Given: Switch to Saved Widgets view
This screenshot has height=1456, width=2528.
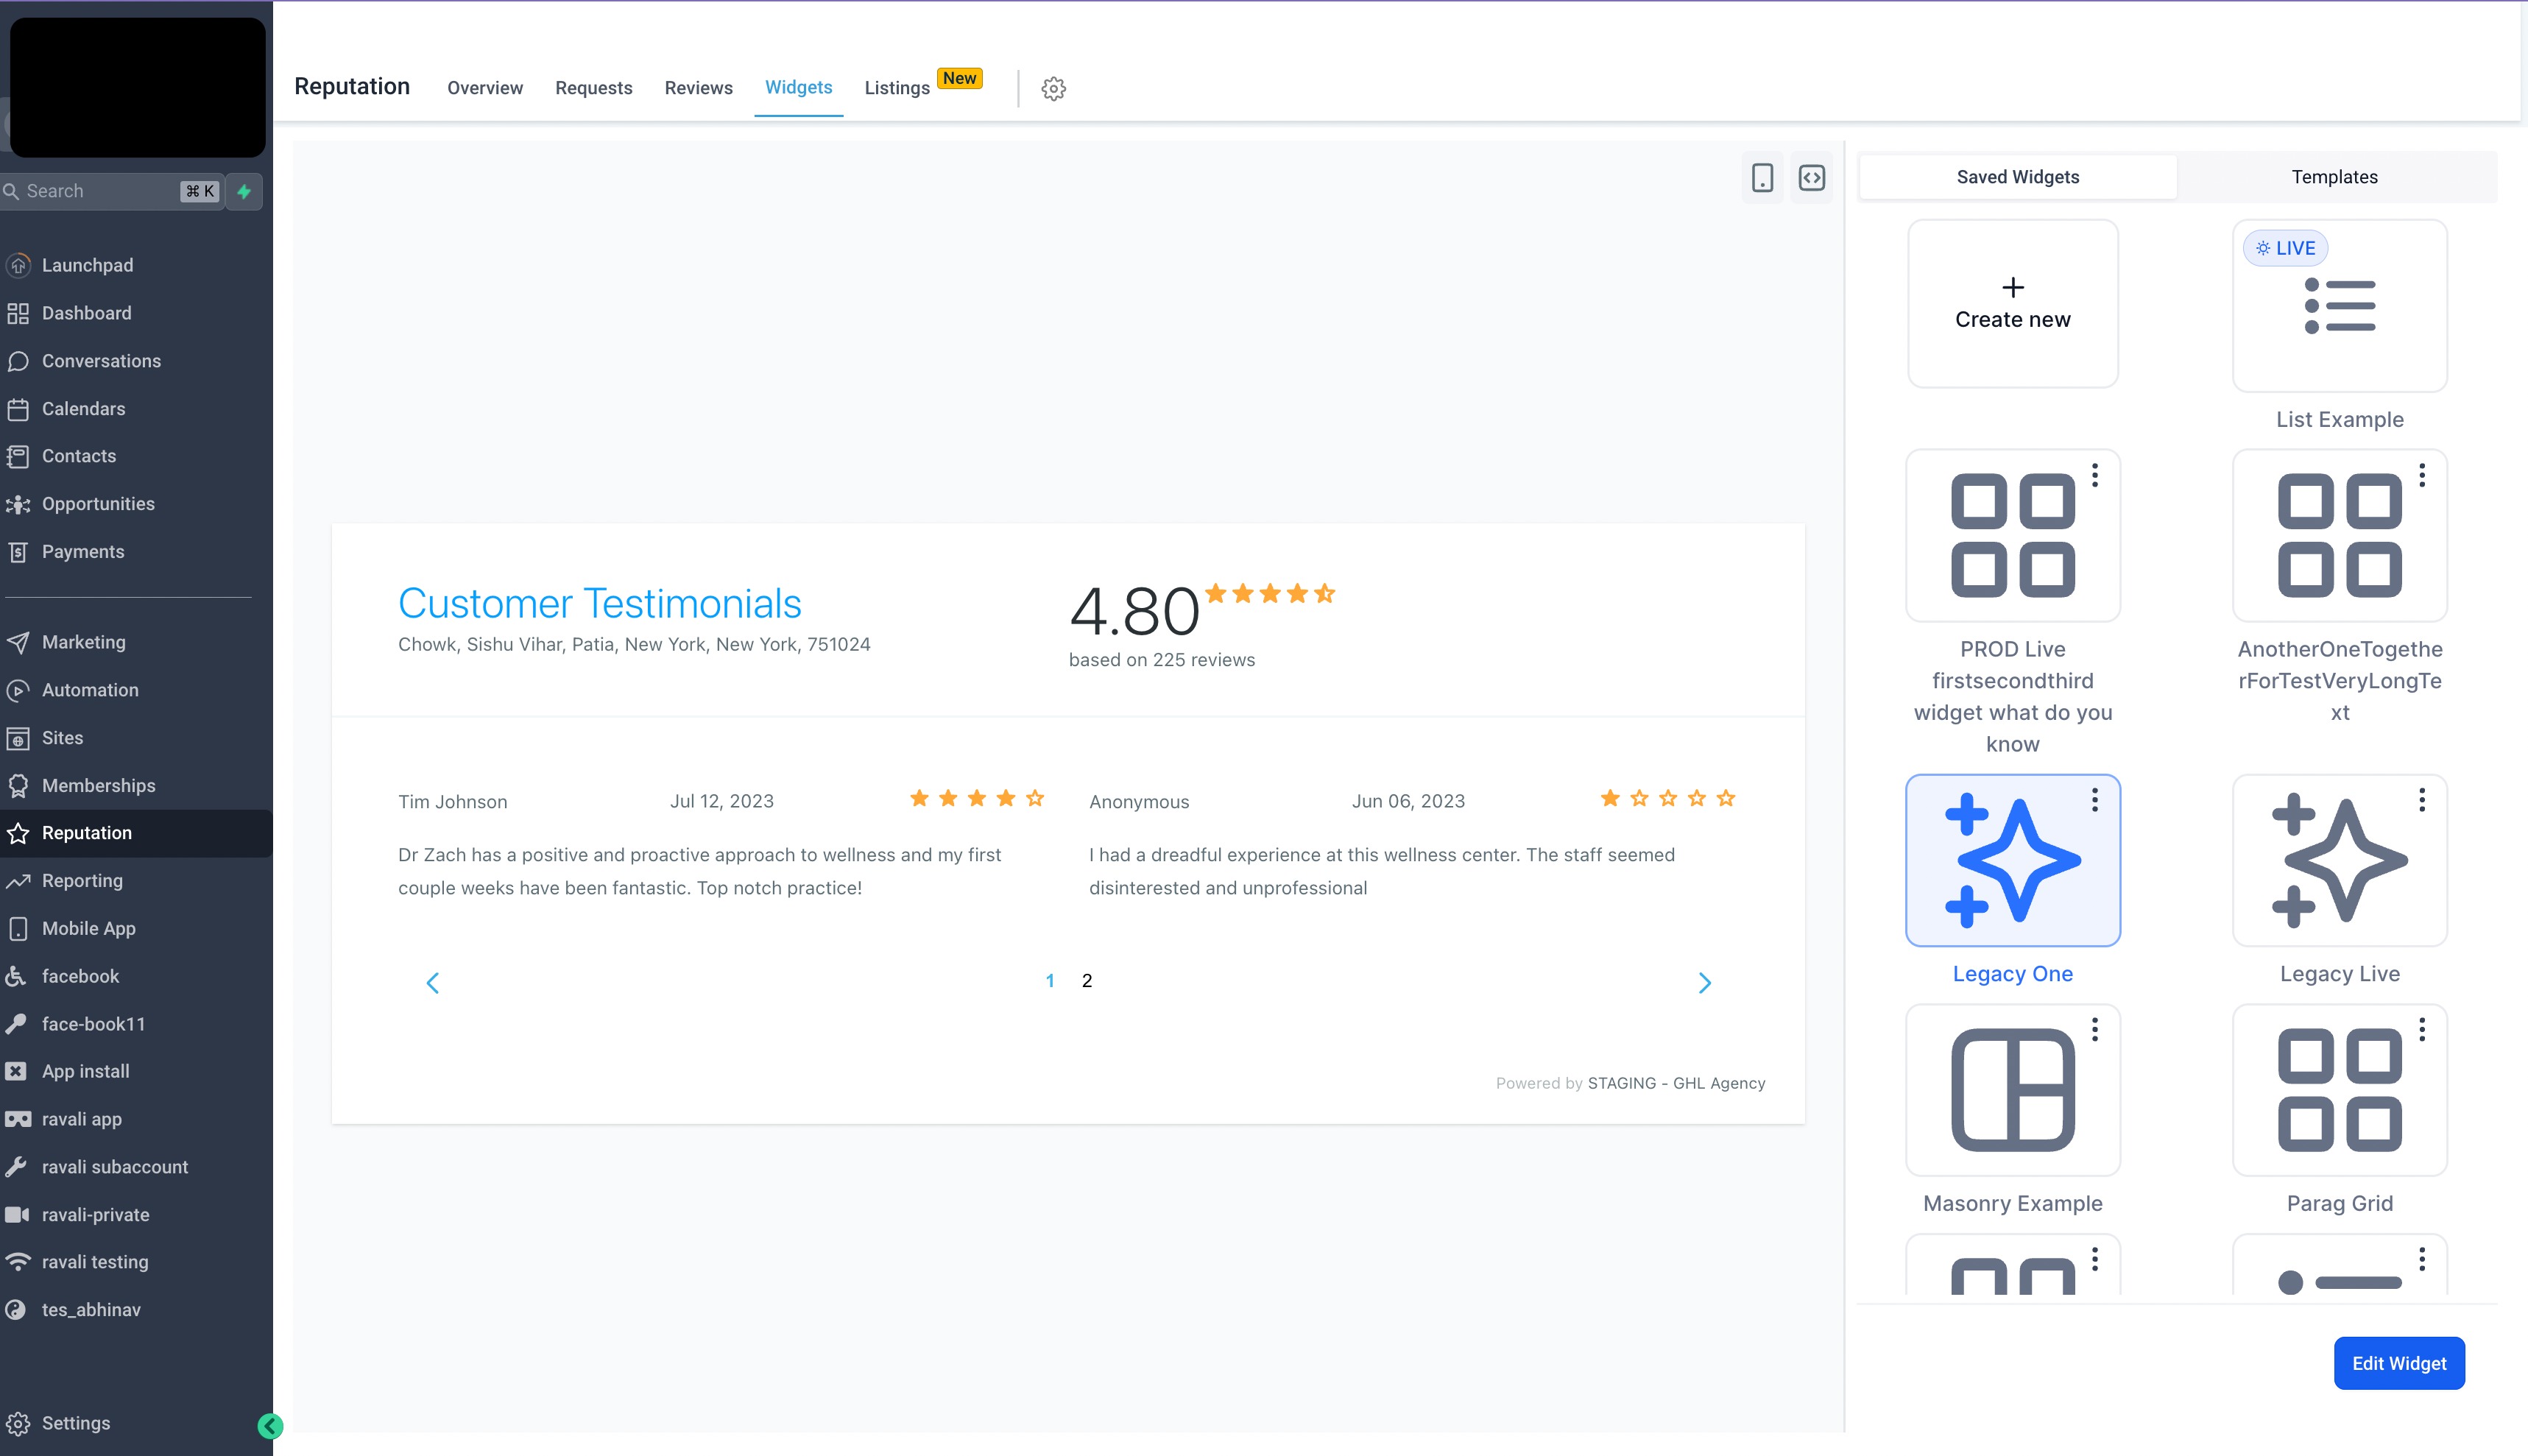Looking at the screenshot, I should (x=2017, y=177).
